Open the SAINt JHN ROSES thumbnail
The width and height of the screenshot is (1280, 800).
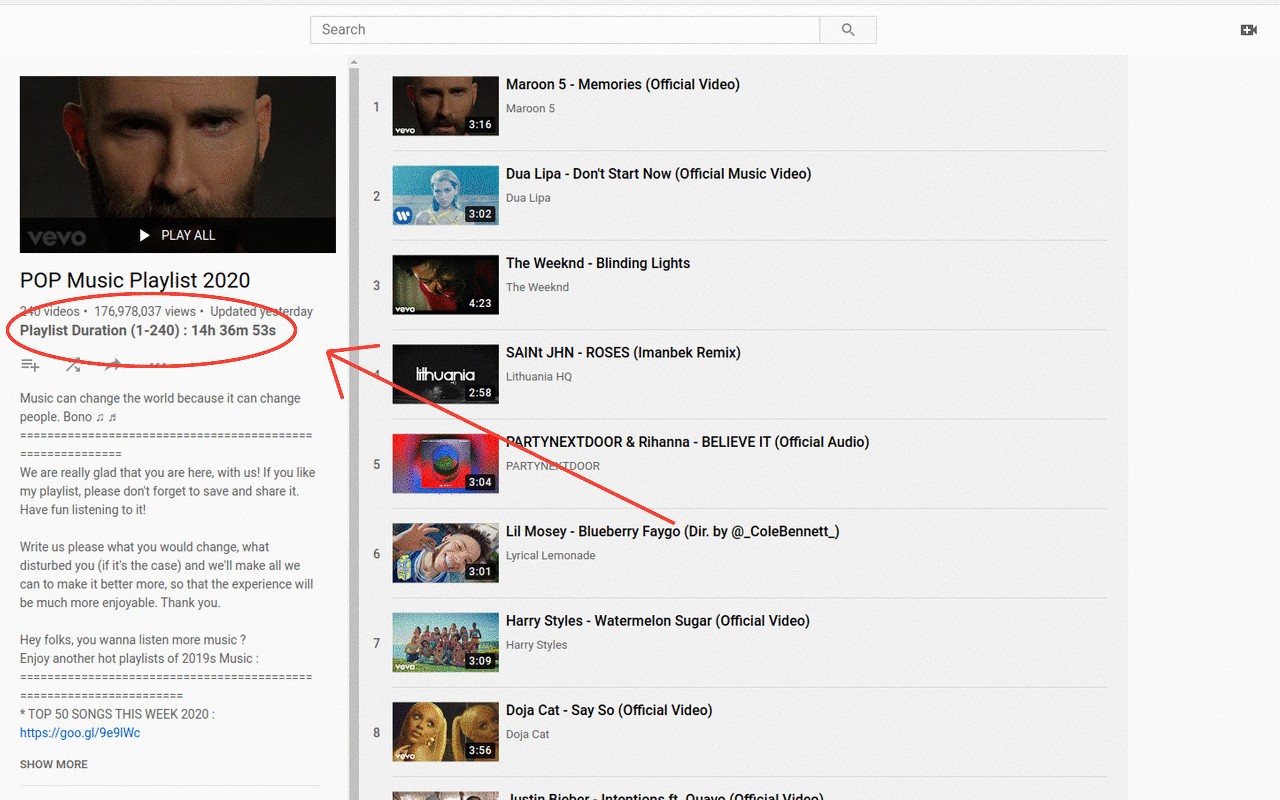click(x=445, y=374)
